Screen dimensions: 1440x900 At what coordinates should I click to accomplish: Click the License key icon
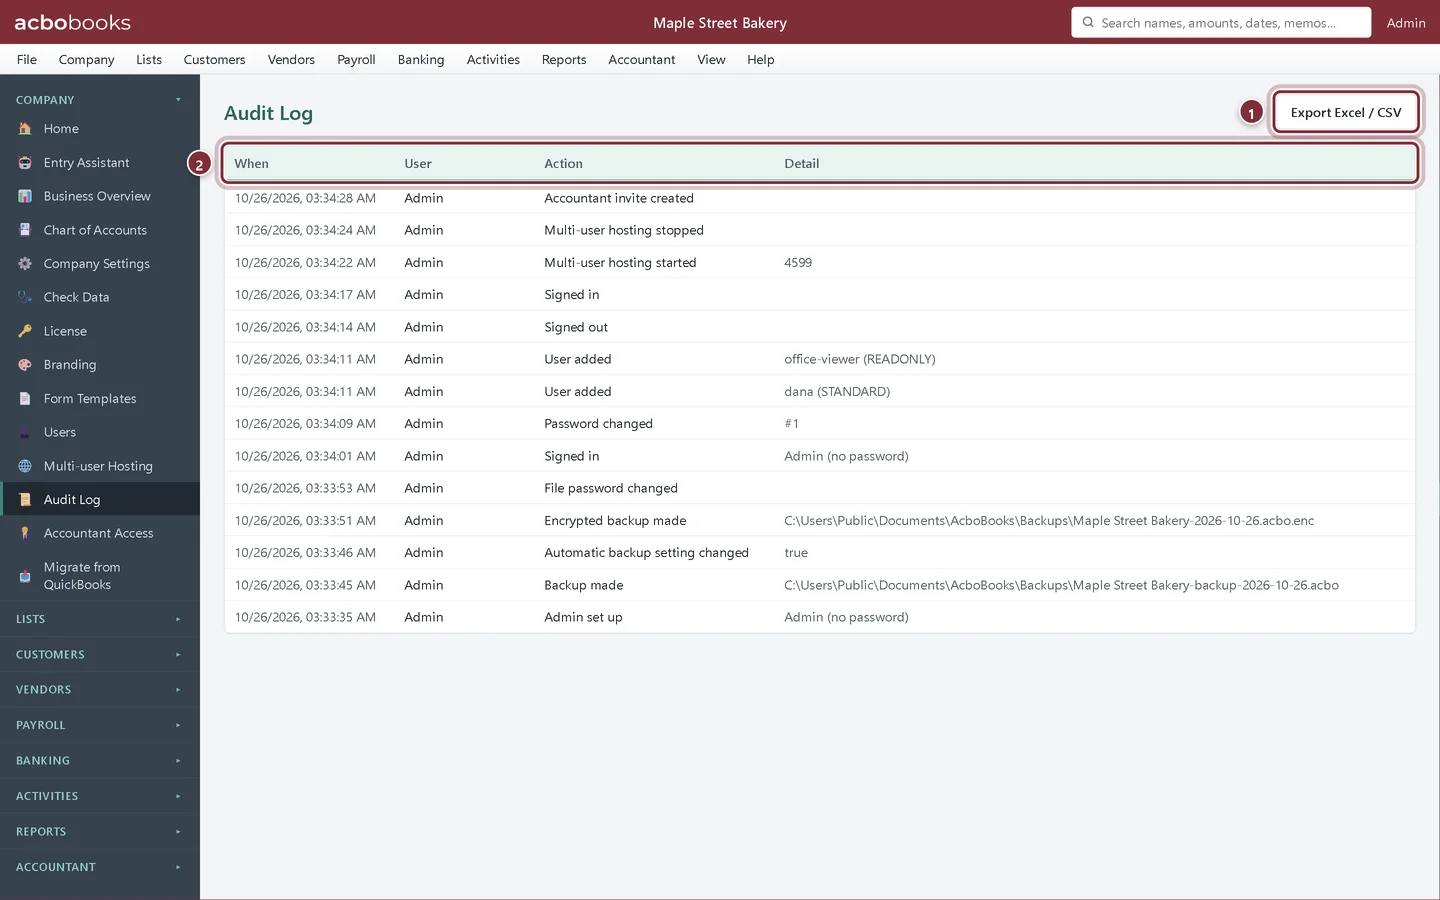coord(25,331)
